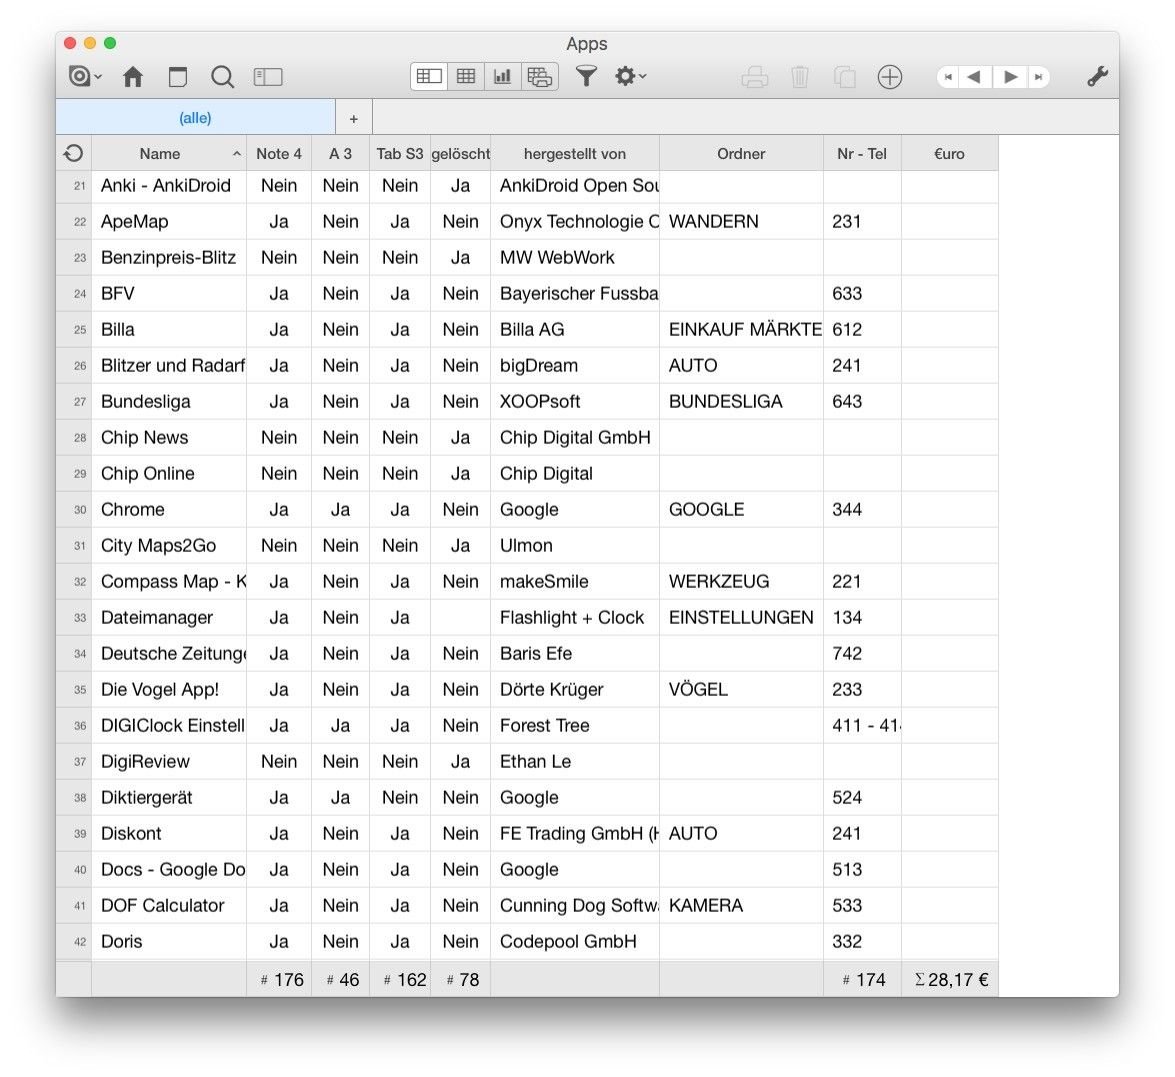Select the bigDream manufacturer cell
This screenshot has width=1175, height=1077.
[575, 366]
